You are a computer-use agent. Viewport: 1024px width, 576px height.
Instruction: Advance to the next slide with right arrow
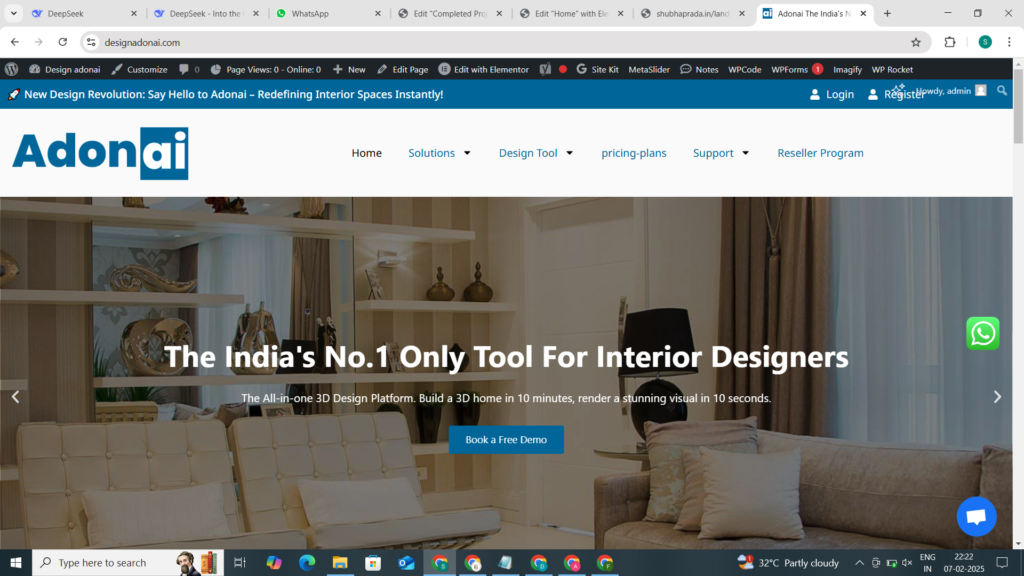(x=997, y=396)
